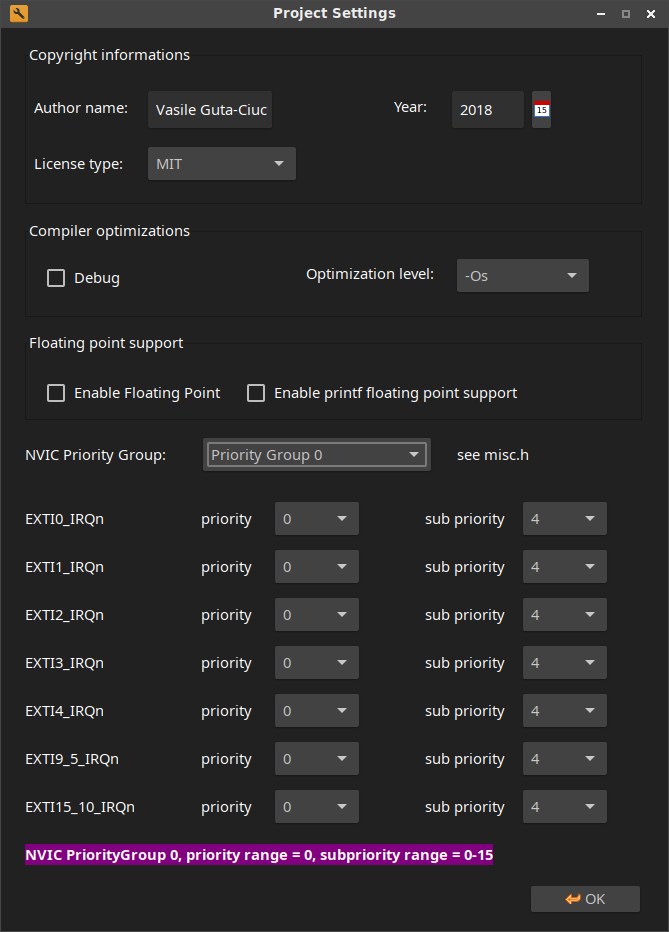This screenshot has width=669, height=932.
Task: Change EXTI1_IRQn sub priority dropdown
Action: [x=564, y=567]
